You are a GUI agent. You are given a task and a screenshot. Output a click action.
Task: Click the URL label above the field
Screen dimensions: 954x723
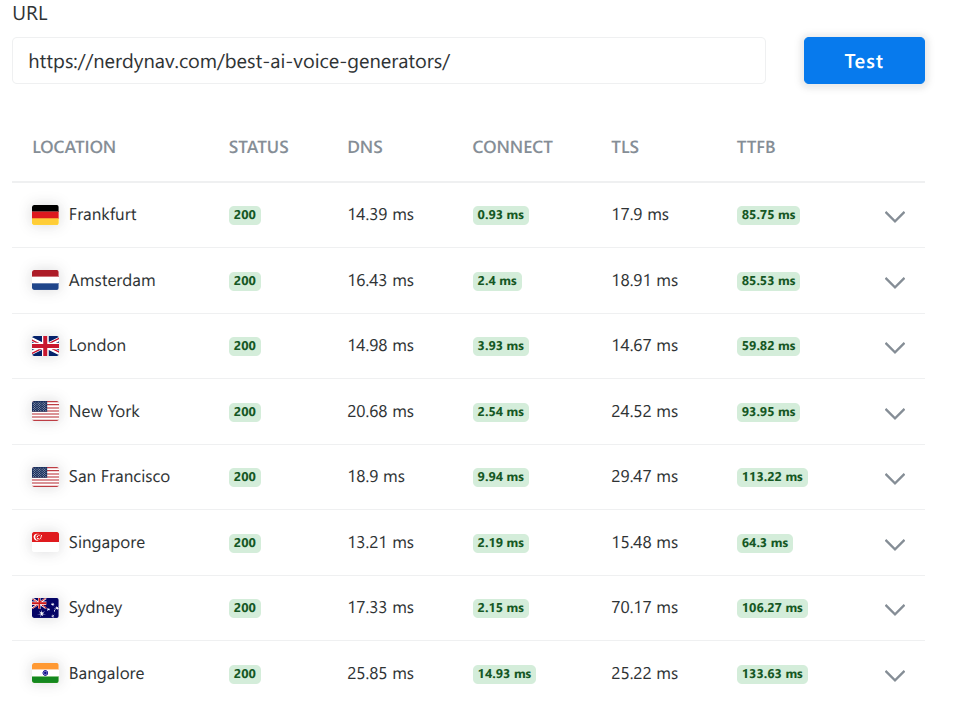point(30,13)
